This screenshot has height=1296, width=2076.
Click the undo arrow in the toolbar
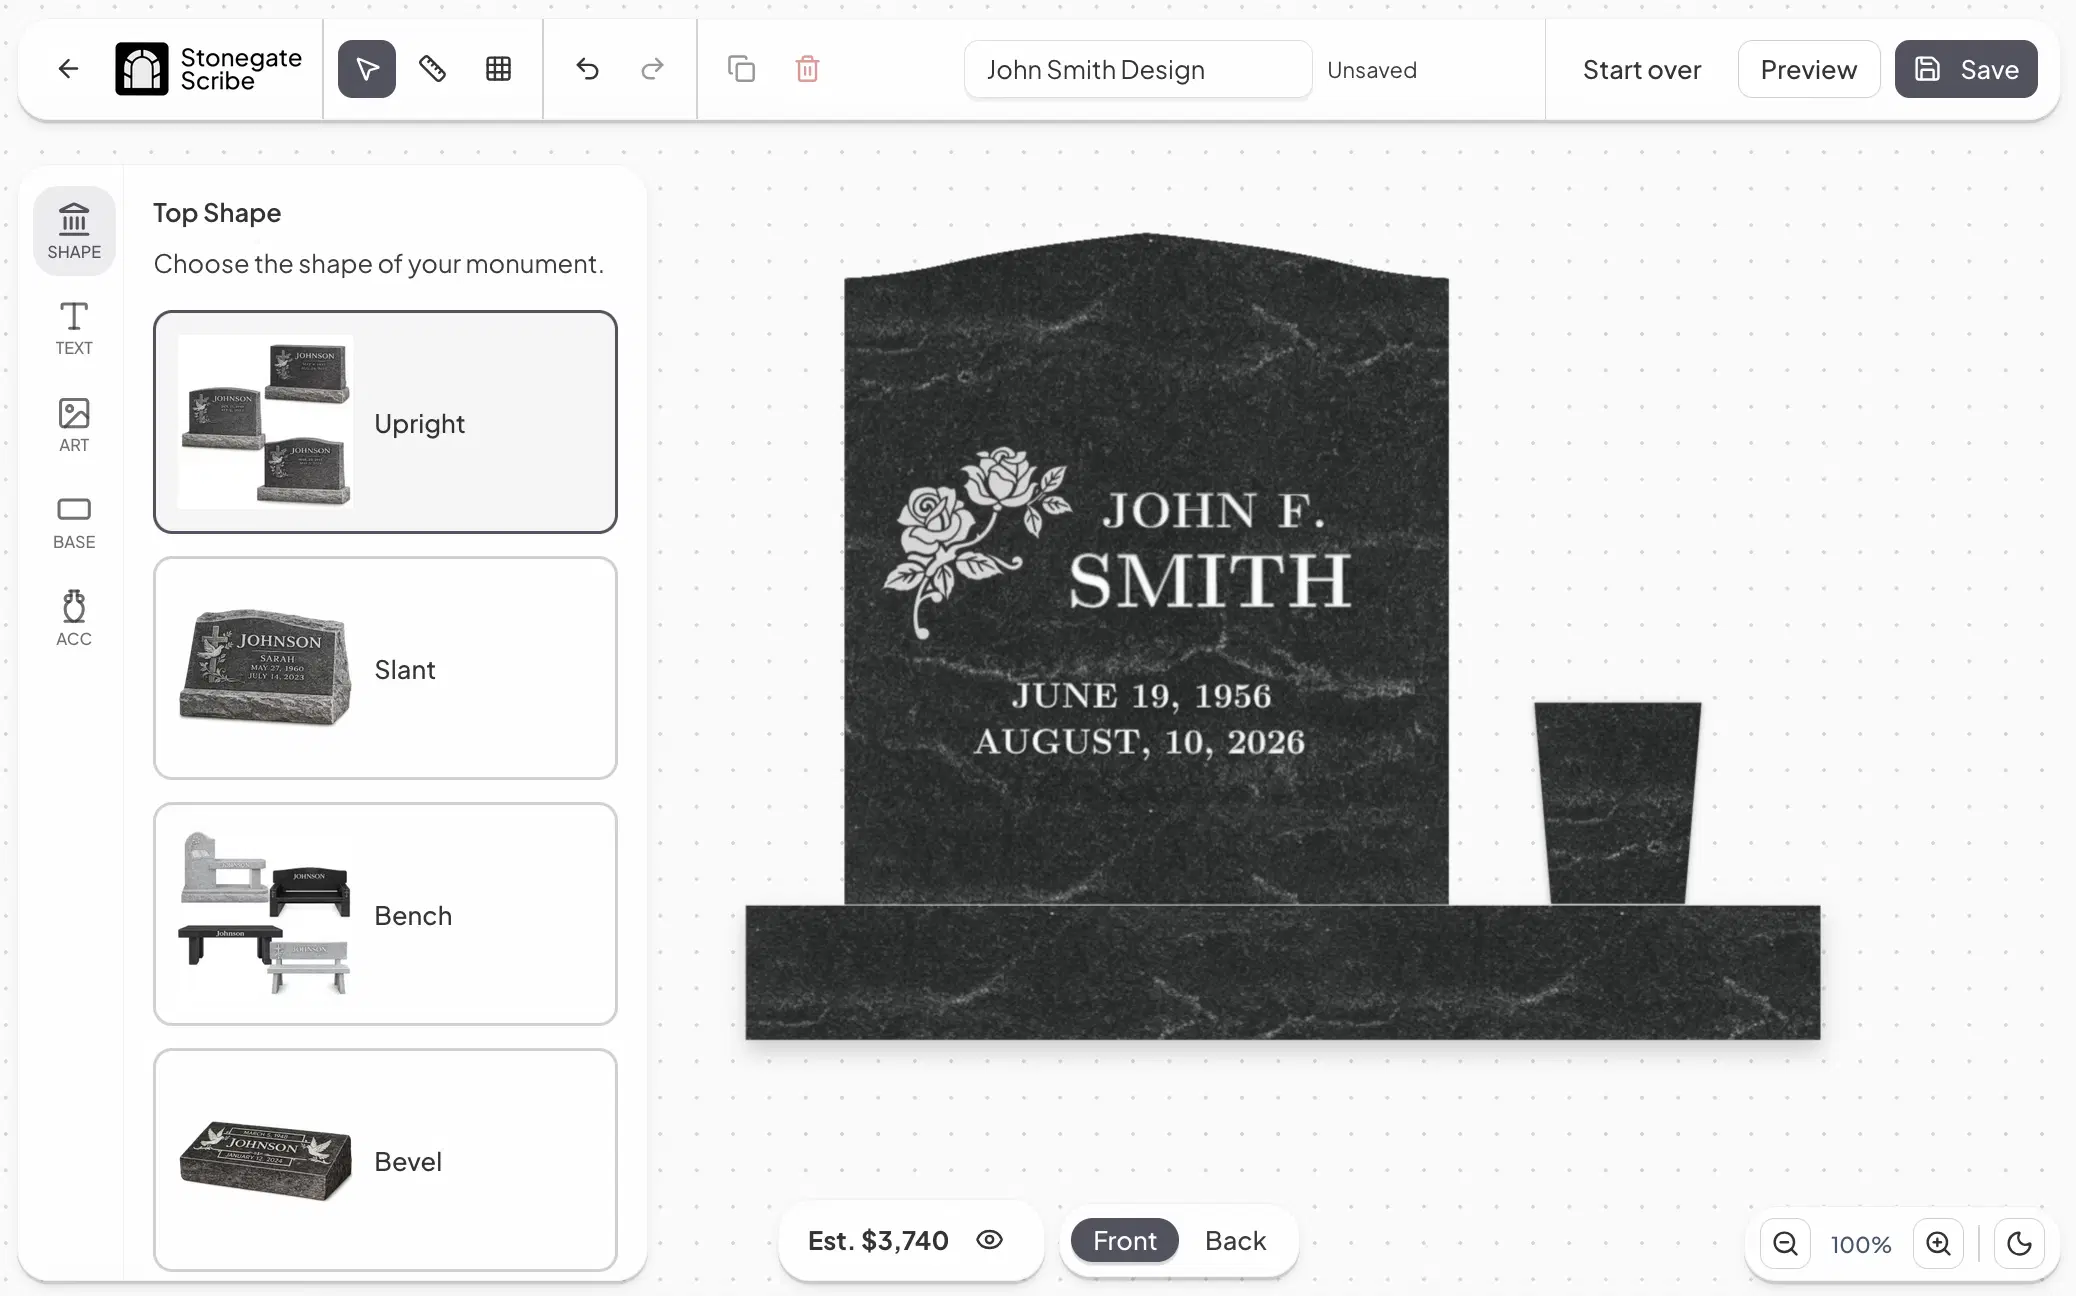pos(588,68)
